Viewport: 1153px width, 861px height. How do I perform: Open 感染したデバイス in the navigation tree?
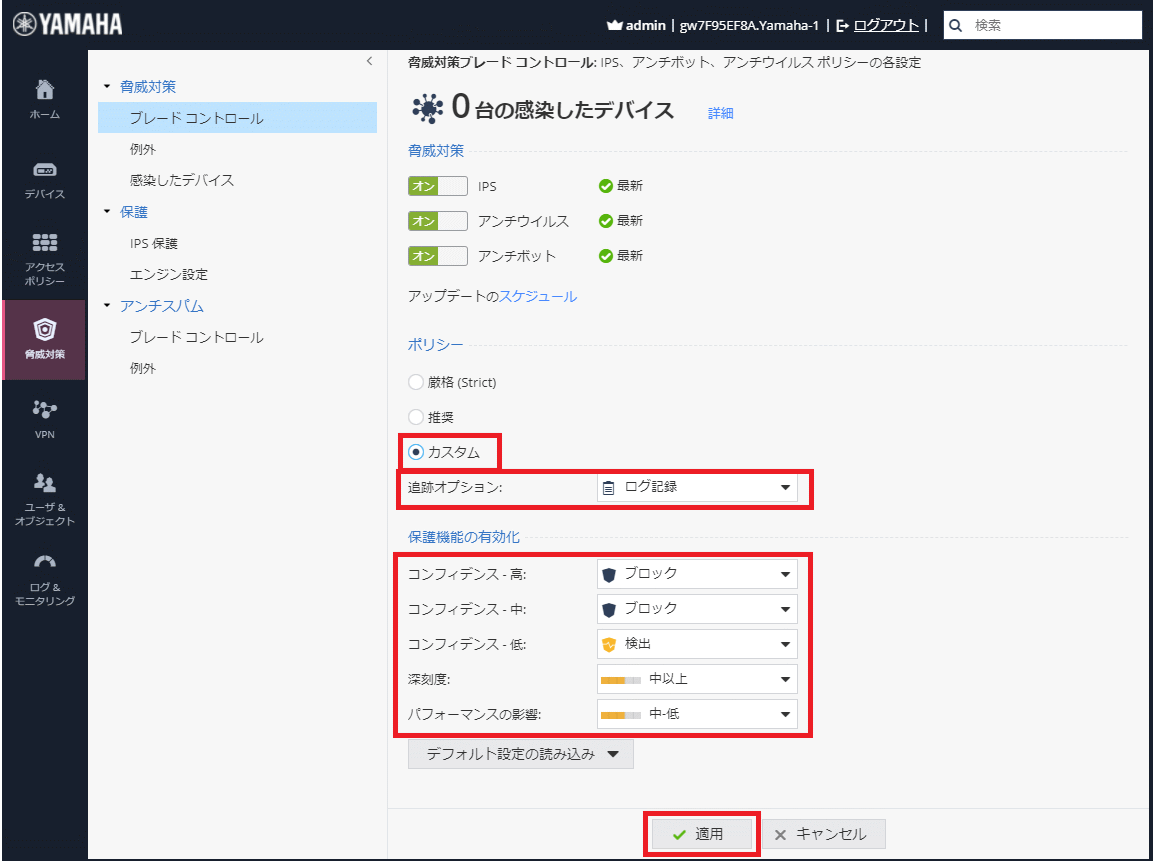click(182, 180)
